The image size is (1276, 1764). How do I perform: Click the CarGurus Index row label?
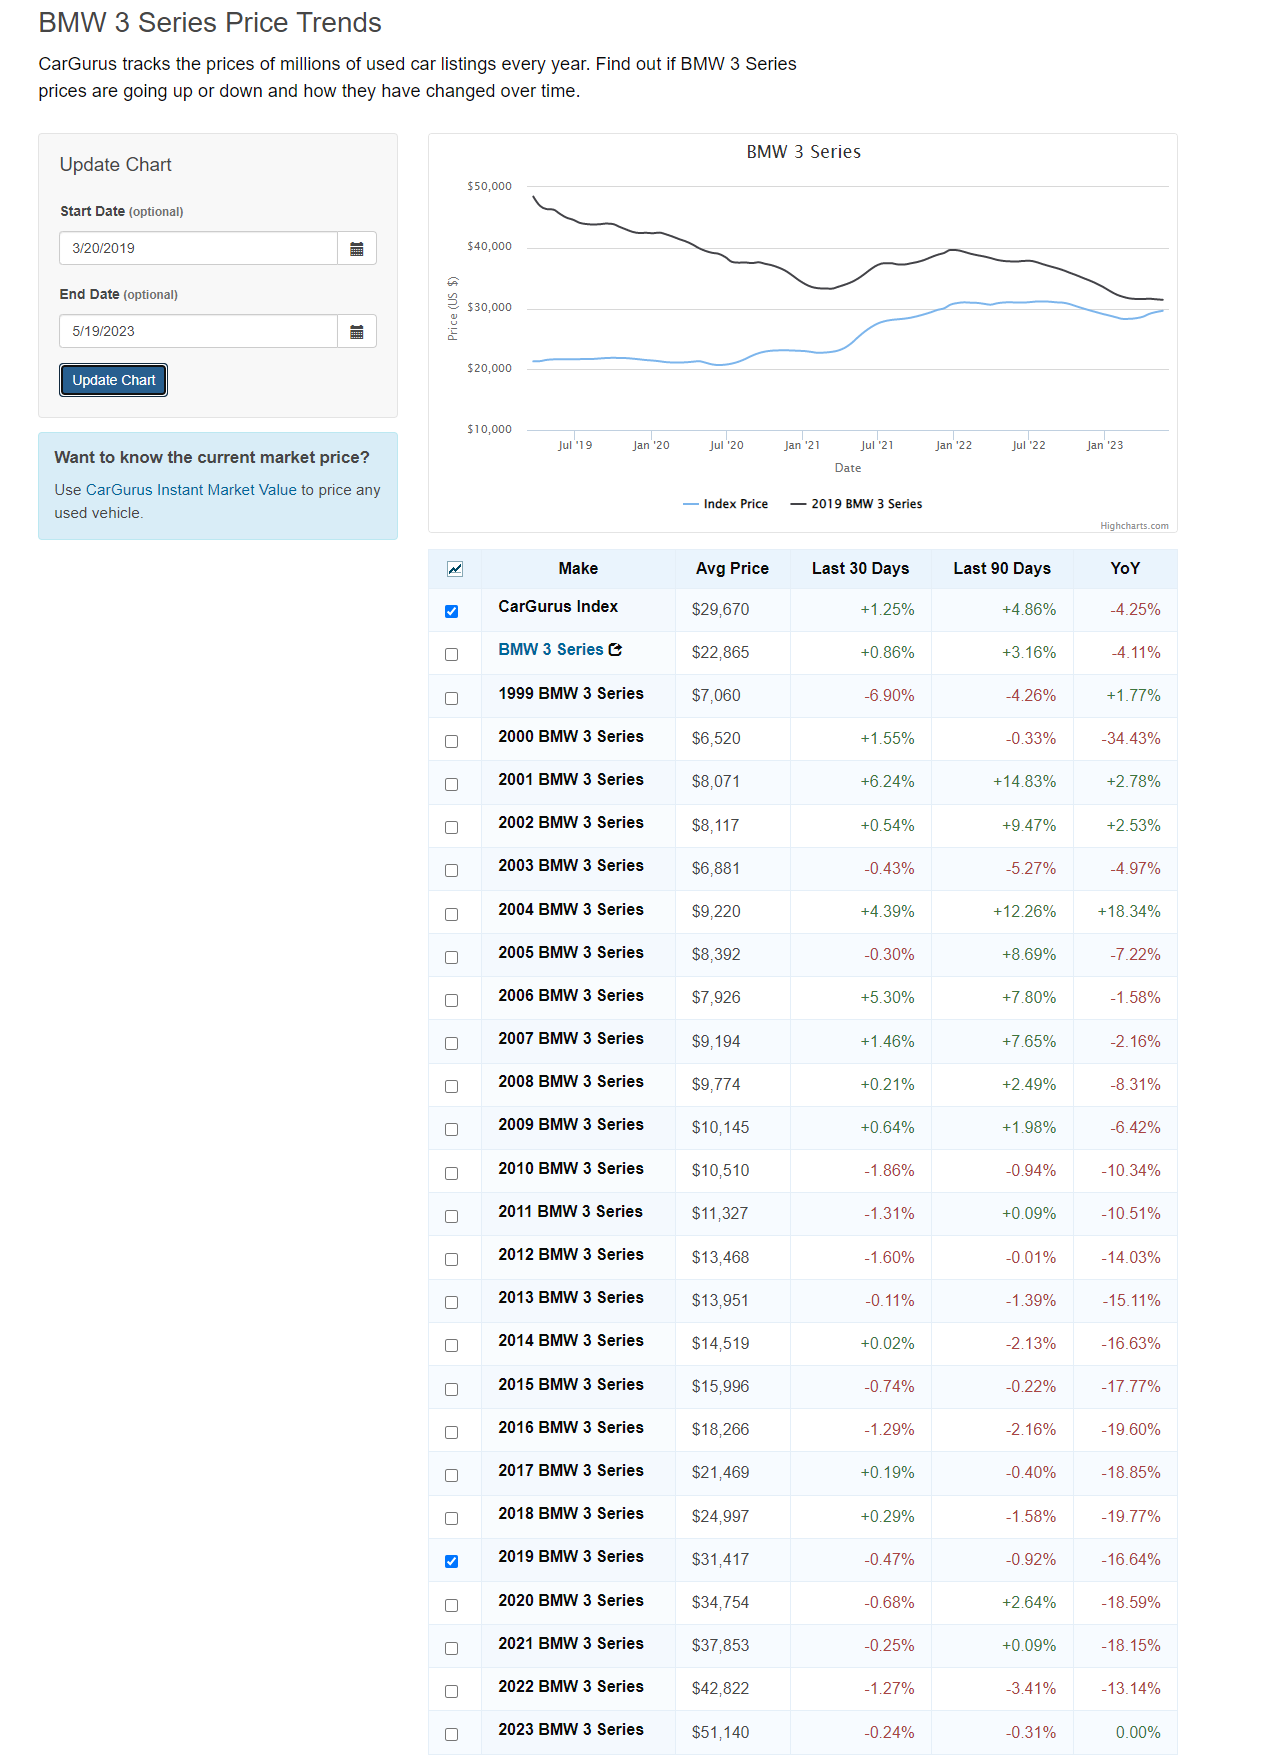(558, 607)
